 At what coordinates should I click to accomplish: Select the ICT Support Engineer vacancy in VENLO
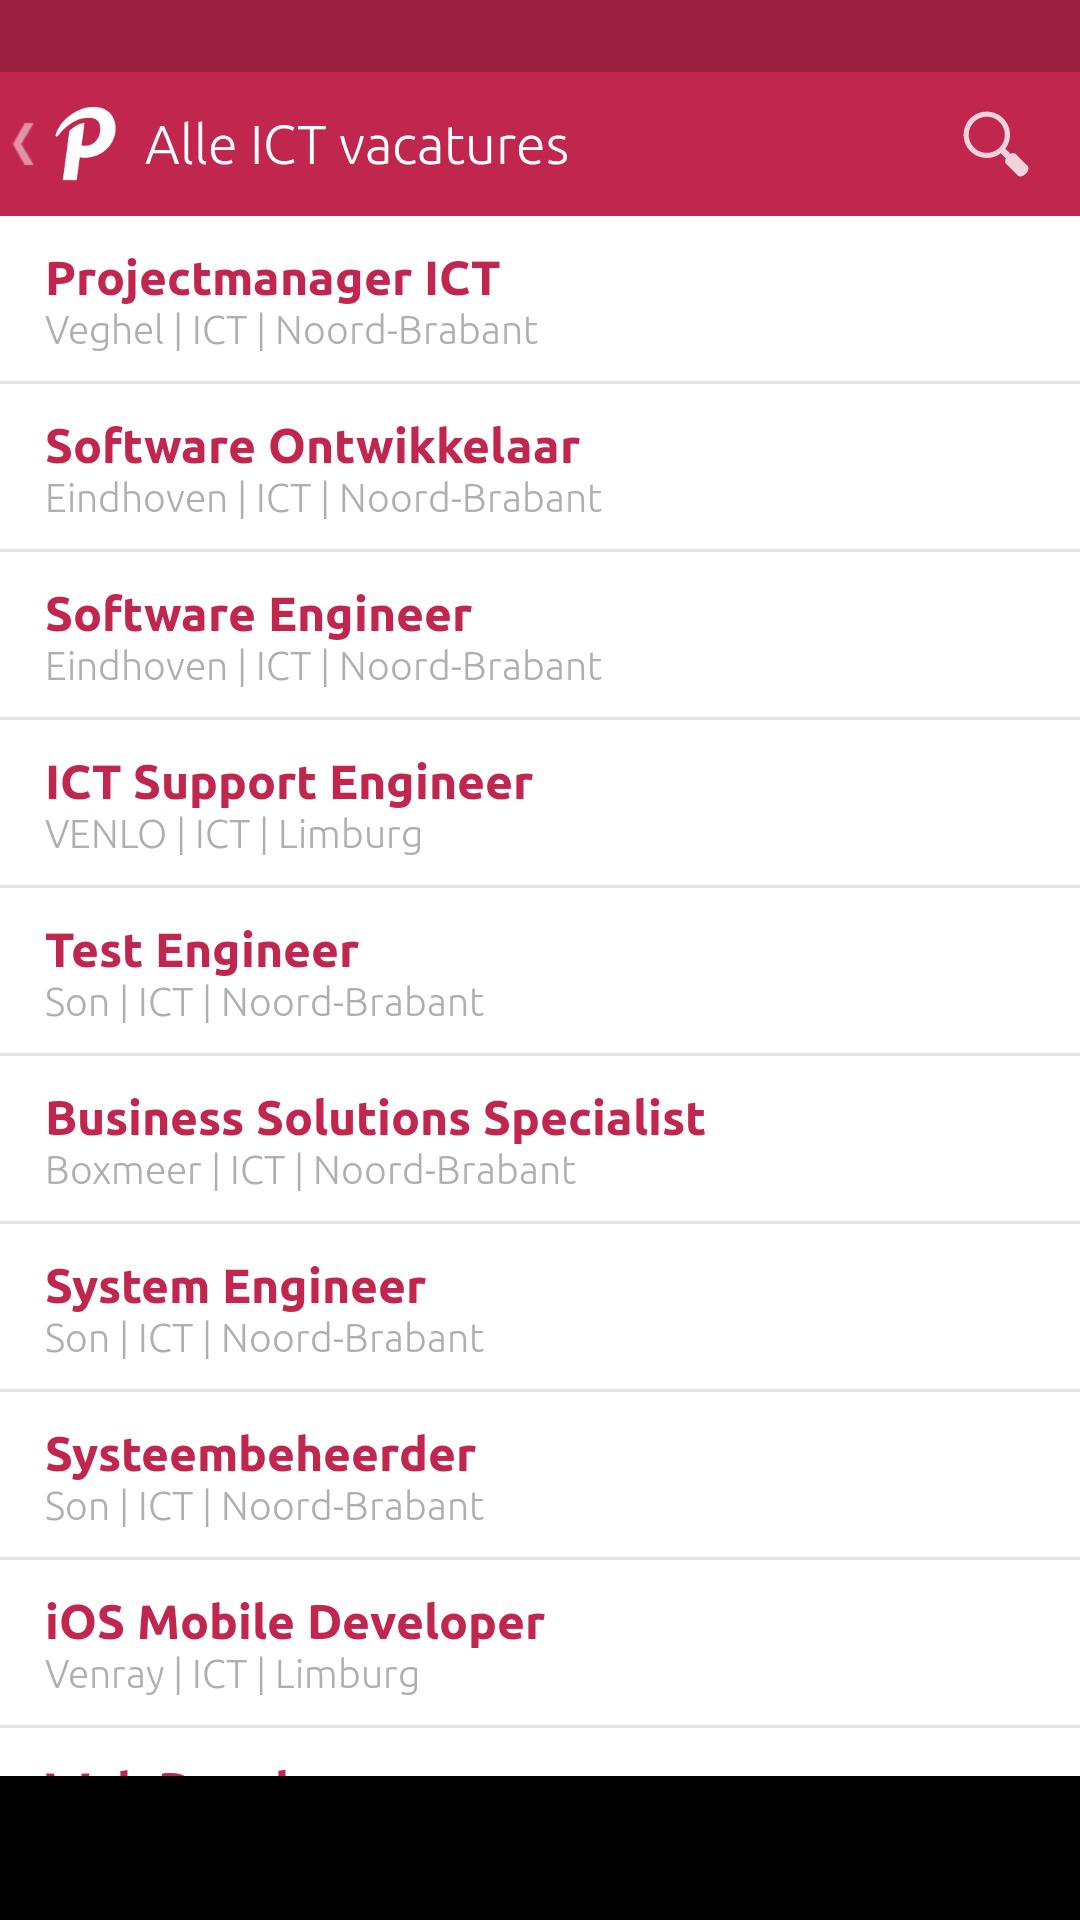click(x=290, y=783)
